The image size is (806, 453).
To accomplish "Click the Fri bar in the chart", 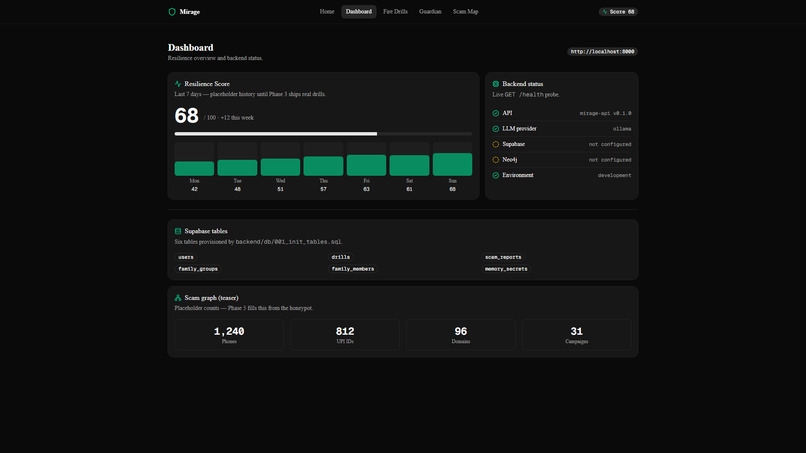I will [x=367, y=165].
